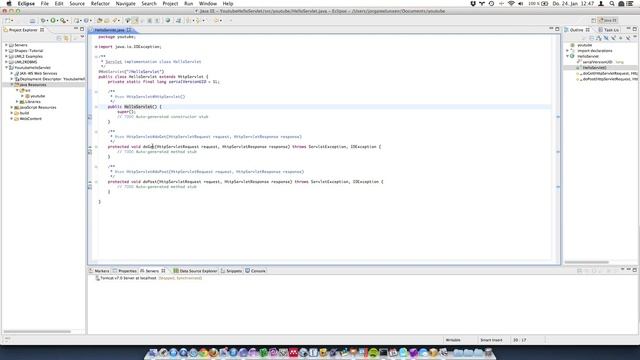Image resolution: width=640 pixels, height=360 pixels.
Task: Switch to the Task List tab
Action: click(x=609, y=30)
